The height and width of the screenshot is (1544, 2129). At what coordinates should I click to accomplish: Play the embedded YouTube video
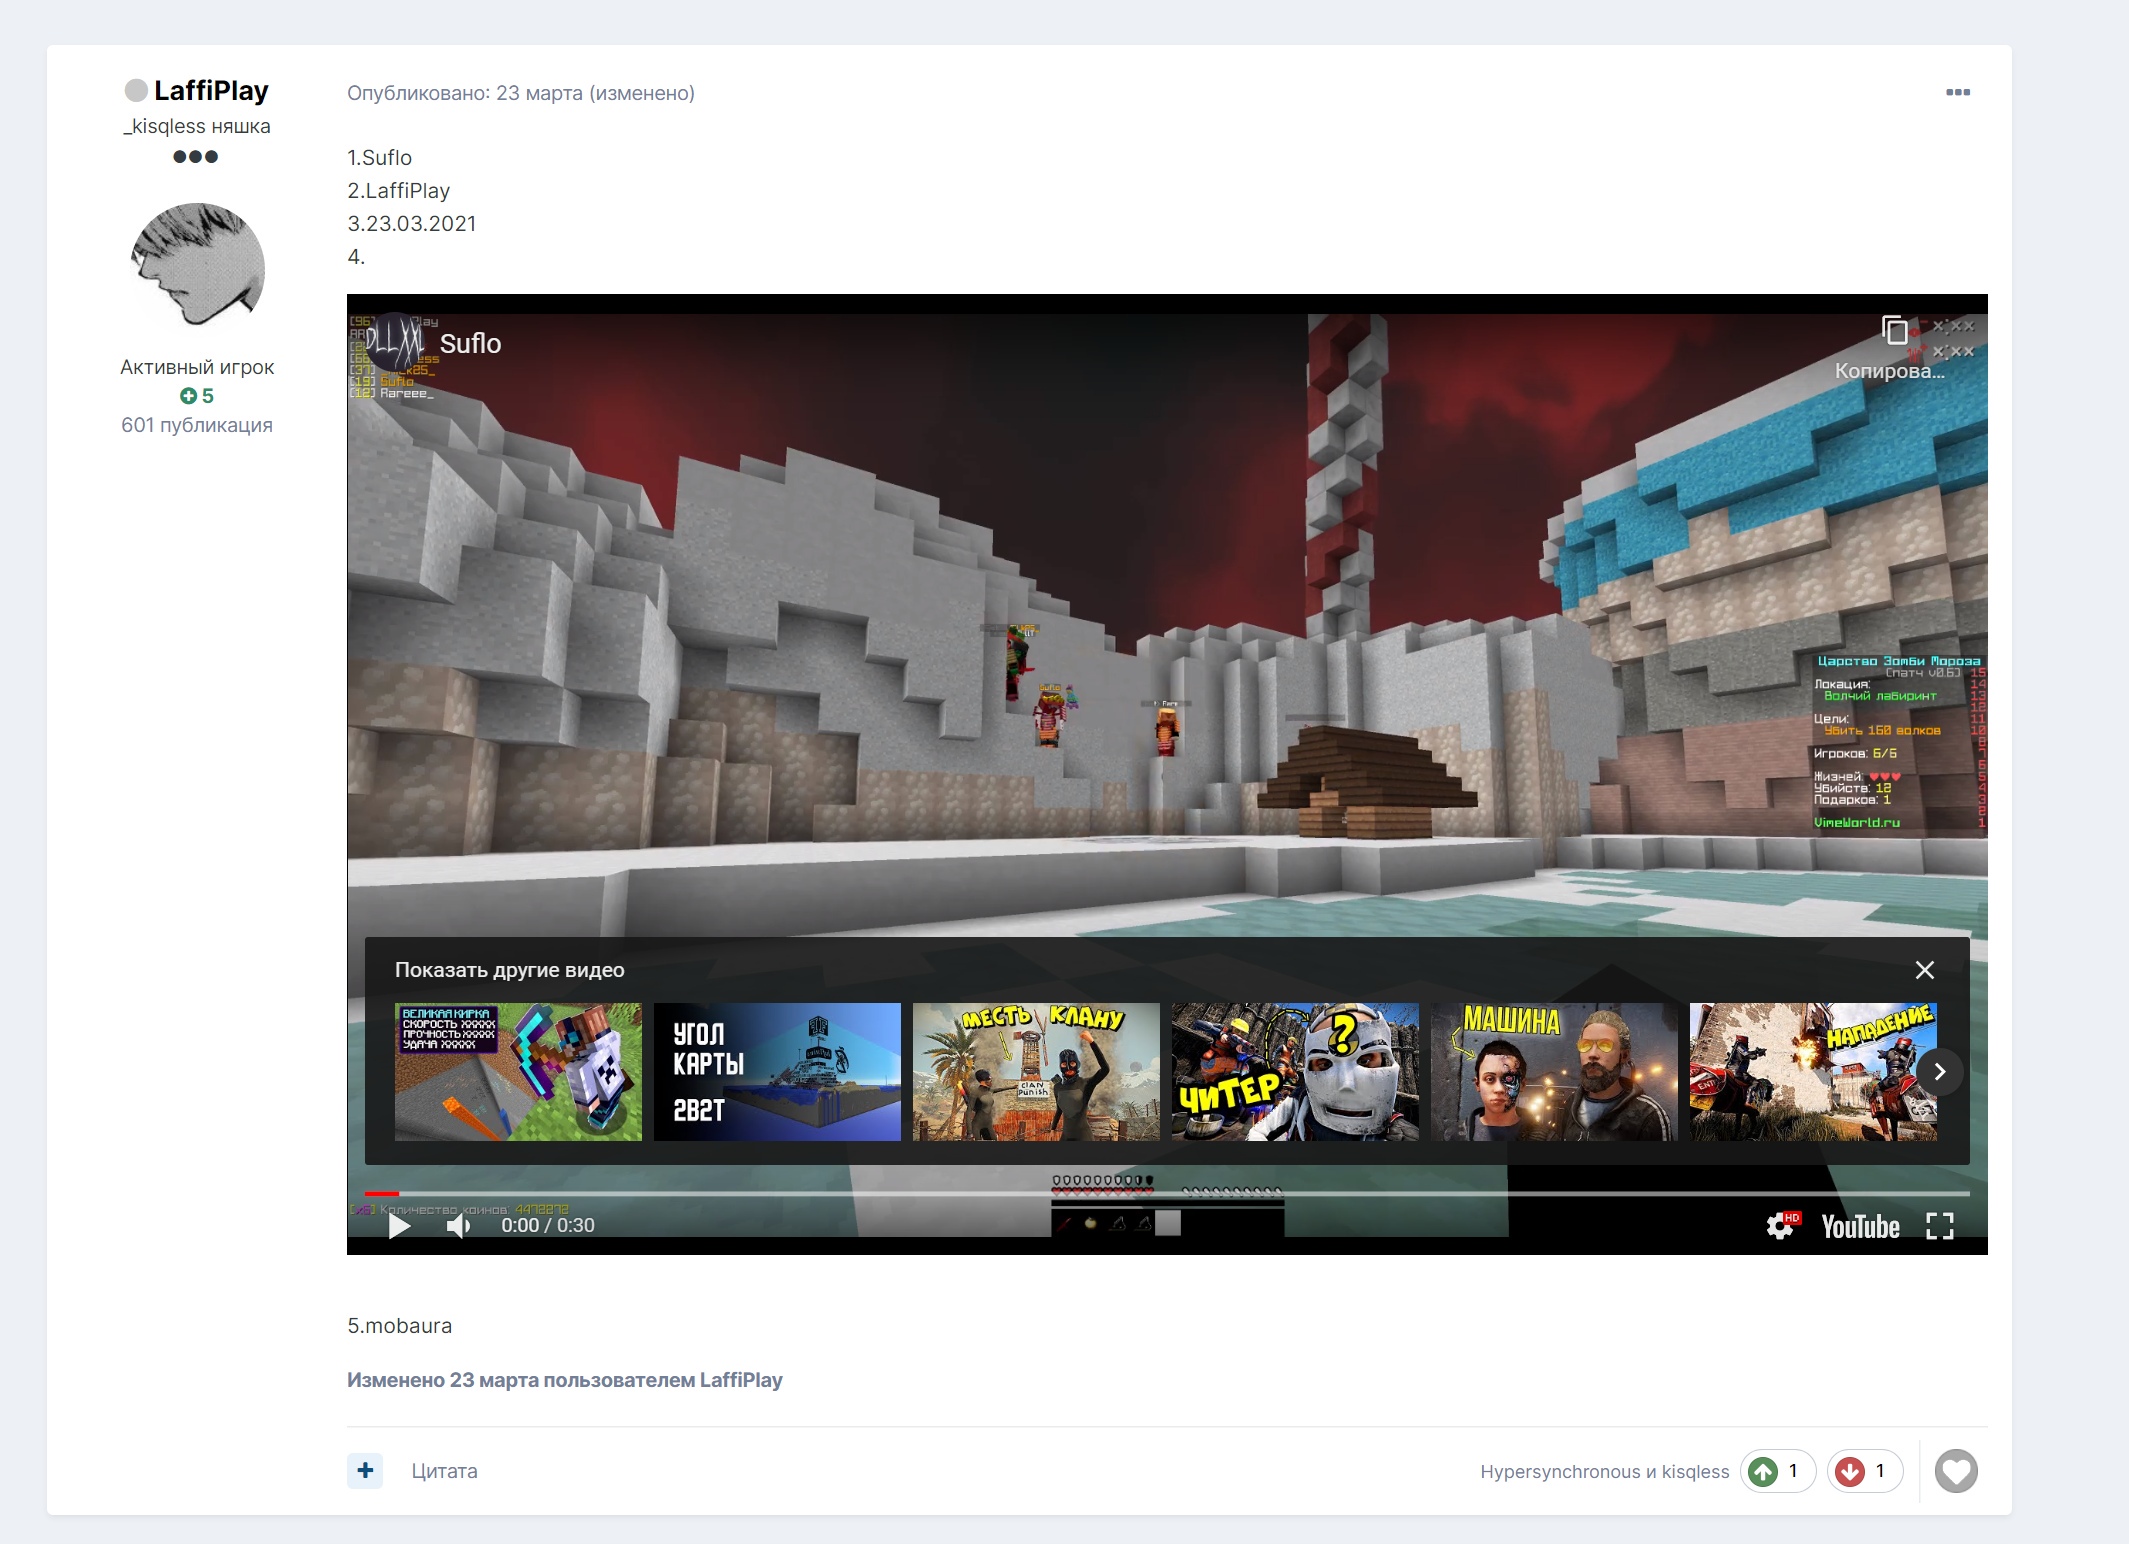click(399, 1226)
